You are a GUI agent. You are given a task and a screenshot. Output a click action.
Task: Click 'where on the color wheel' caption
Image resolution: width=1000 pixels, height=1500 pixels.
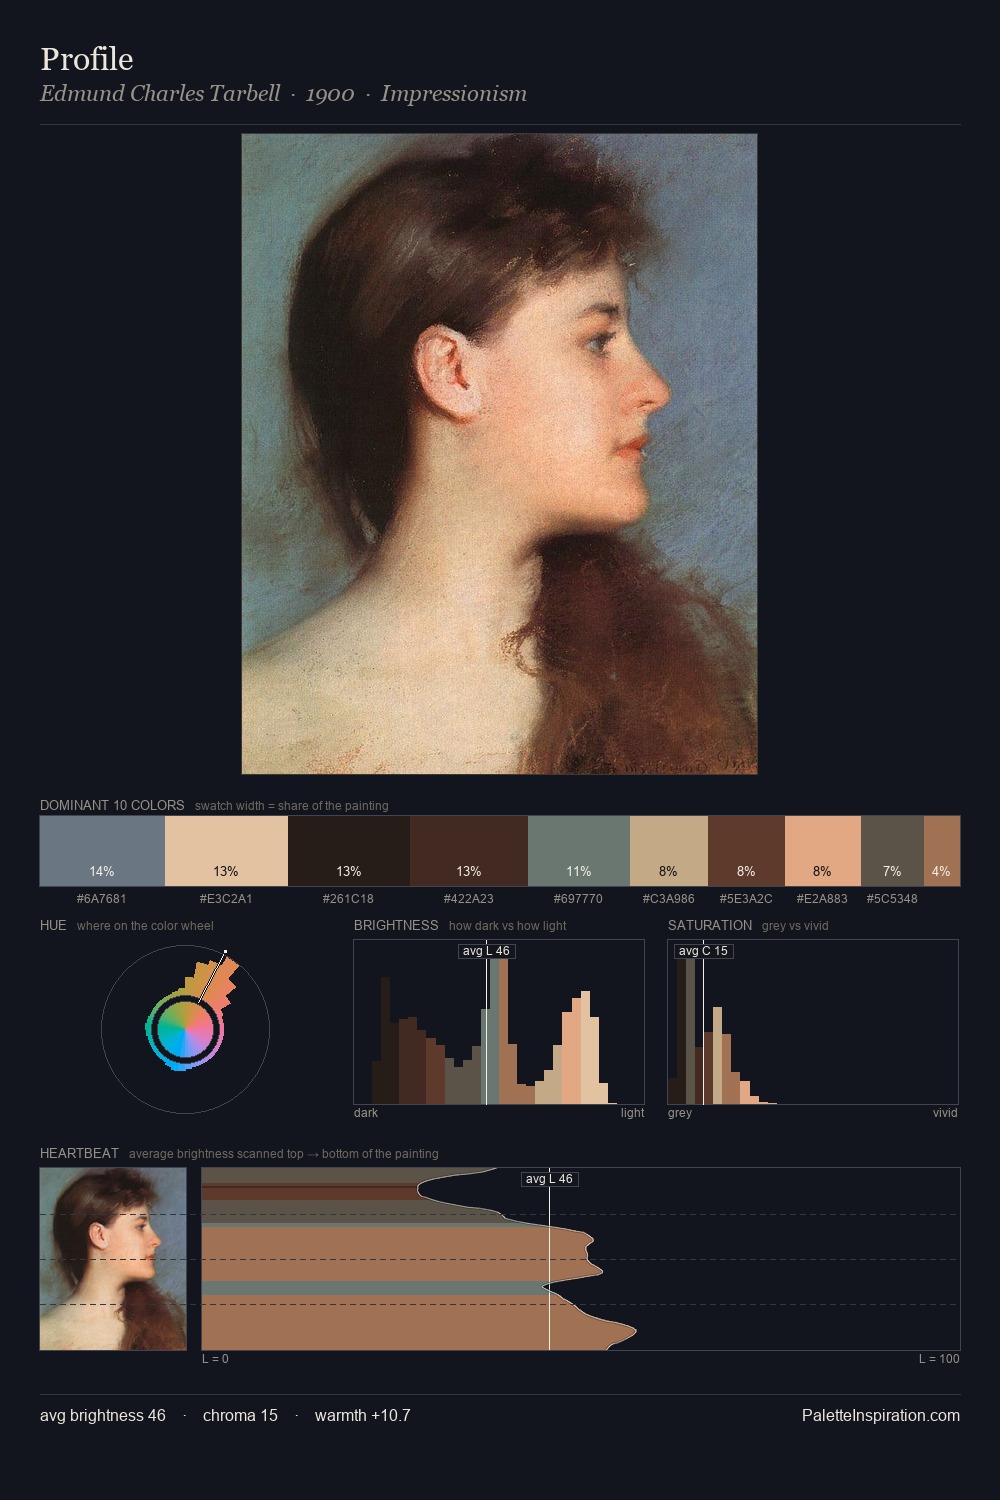pos(145,926)
